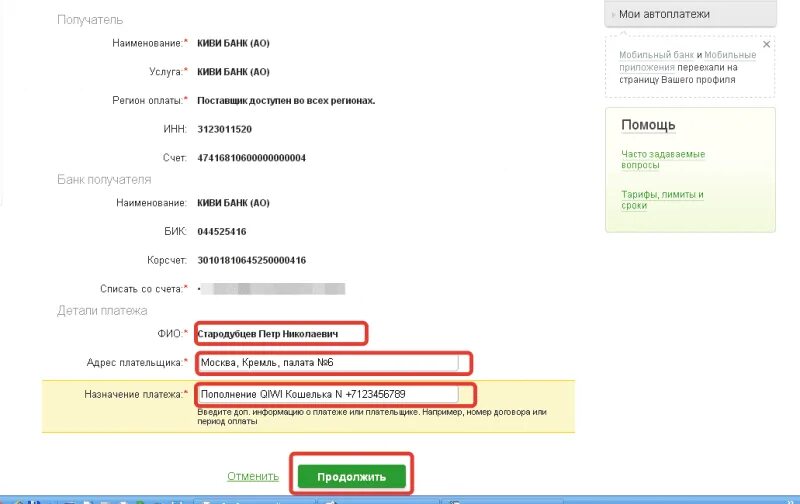Click the Детали платежа section heading
This screenshot has height=504, width=800.
pyautogui.click(x=102, y=311)
